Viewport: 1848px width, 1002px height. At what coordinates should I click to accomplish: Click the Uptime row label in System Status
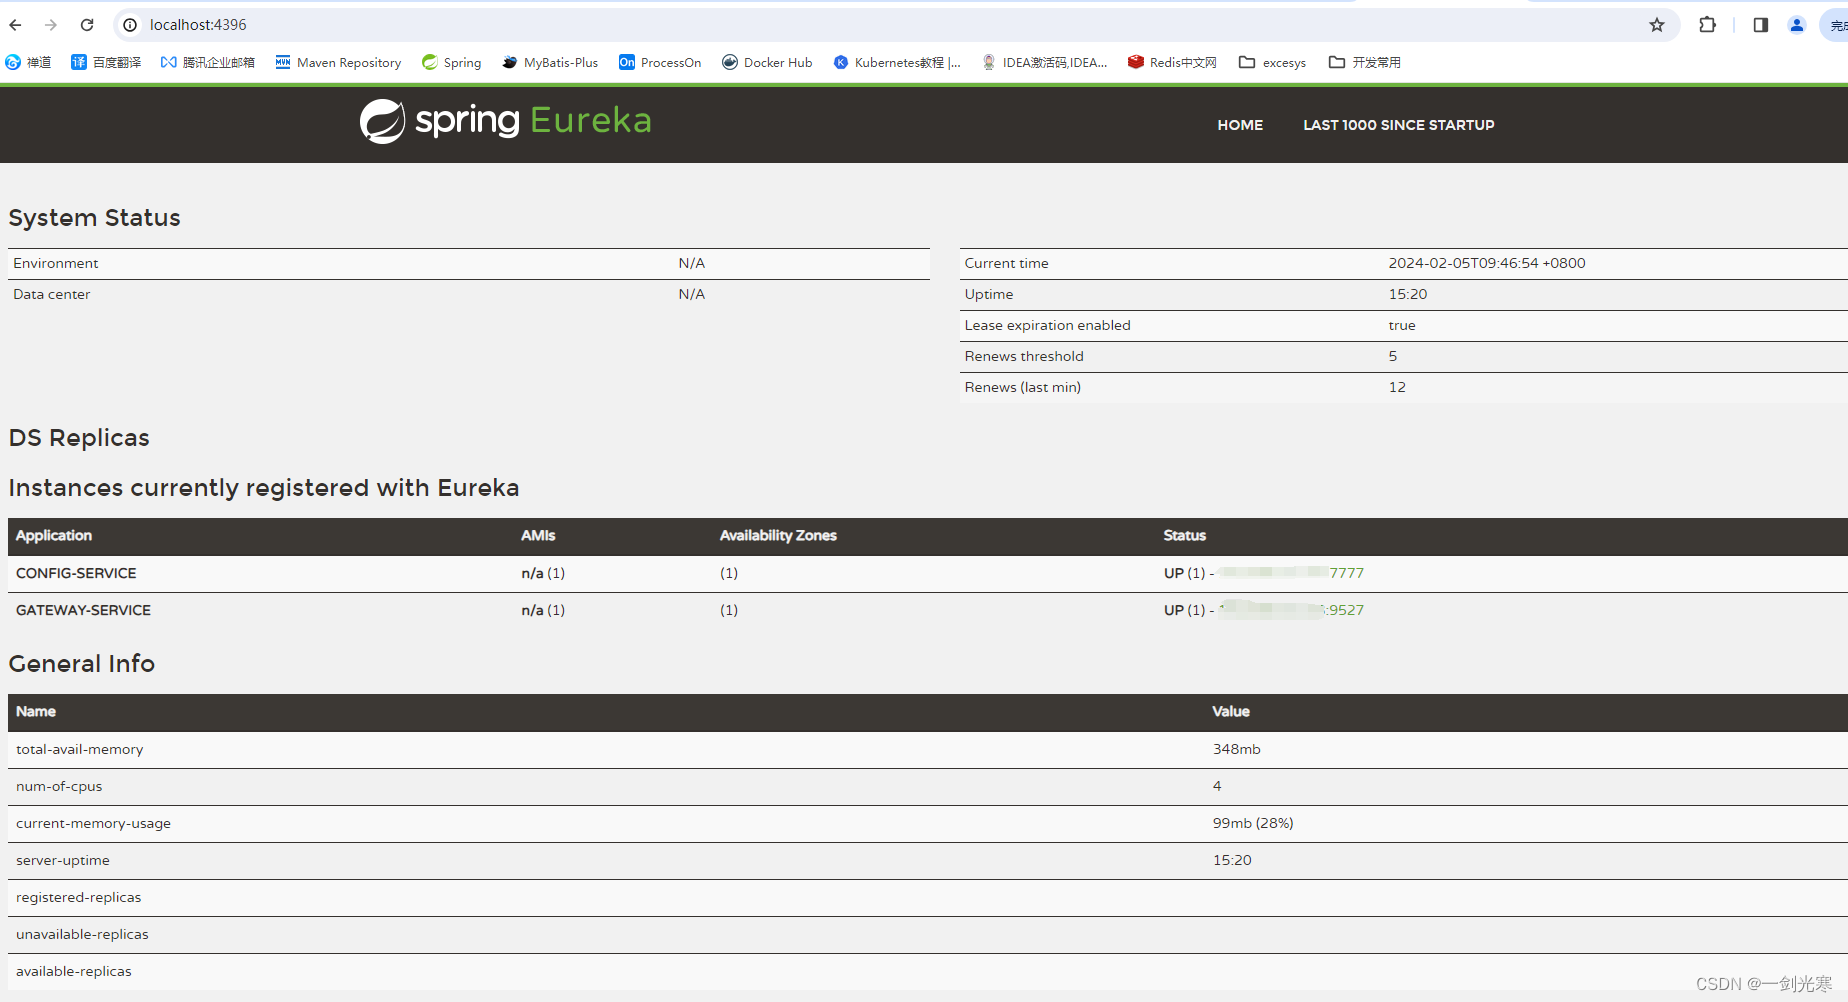point(988,294)
